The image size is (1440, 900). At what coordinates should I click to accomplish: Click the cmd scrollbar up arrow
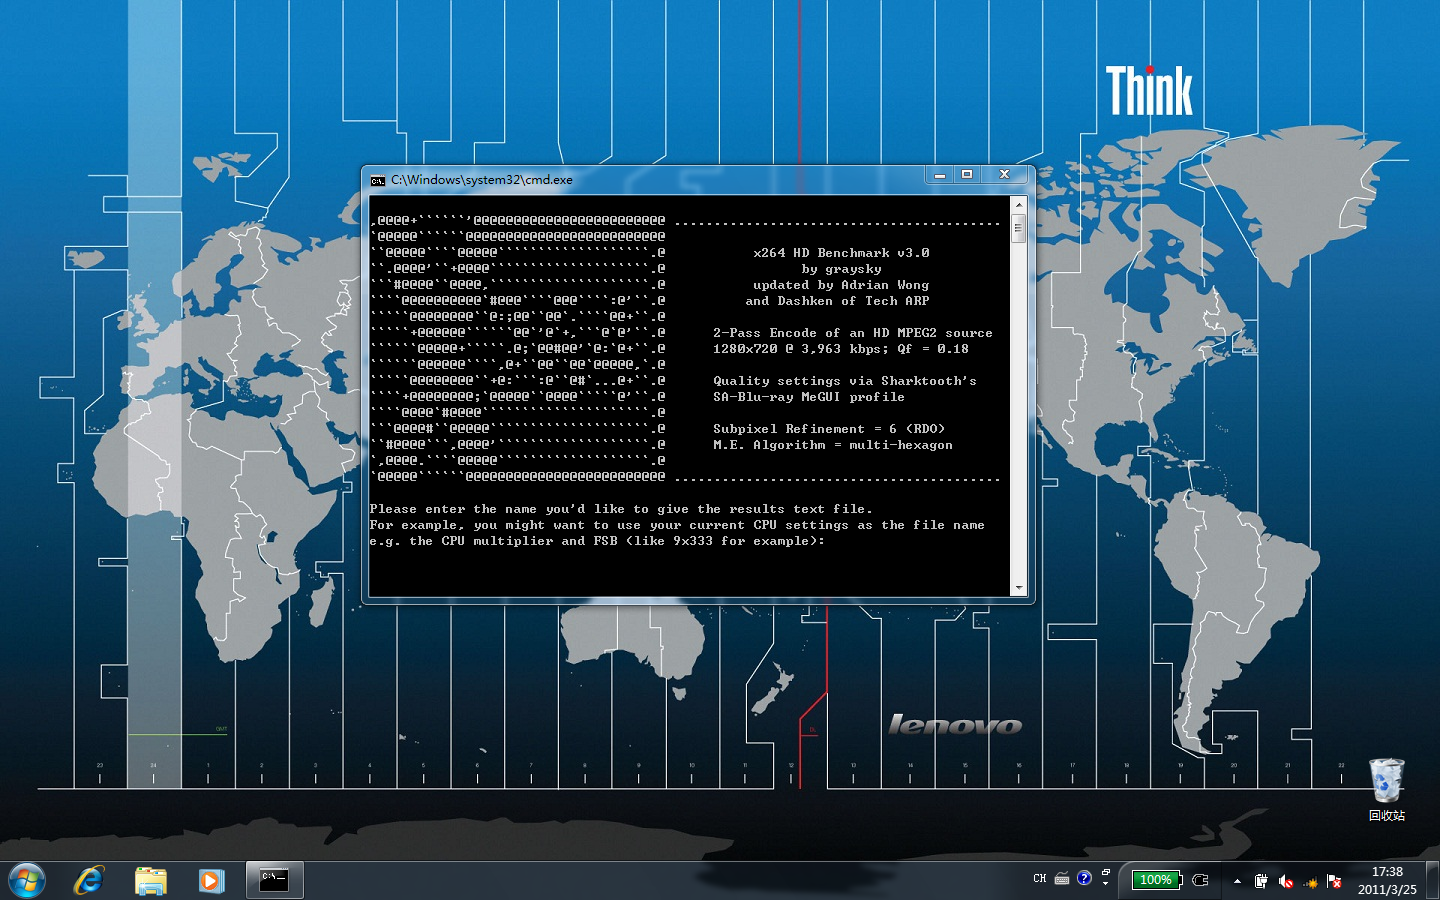coord(1018,205)
